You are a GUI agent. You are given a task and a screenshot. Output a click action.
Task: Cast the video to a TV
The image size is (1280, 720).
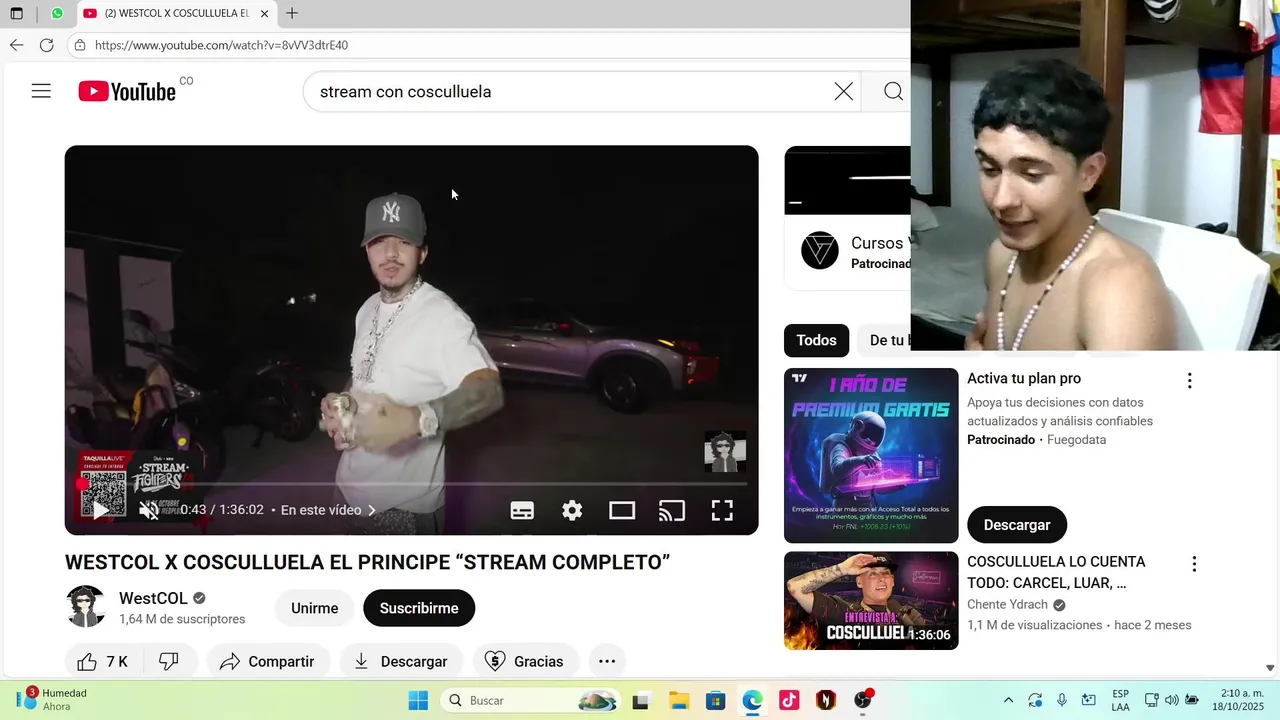672,510
